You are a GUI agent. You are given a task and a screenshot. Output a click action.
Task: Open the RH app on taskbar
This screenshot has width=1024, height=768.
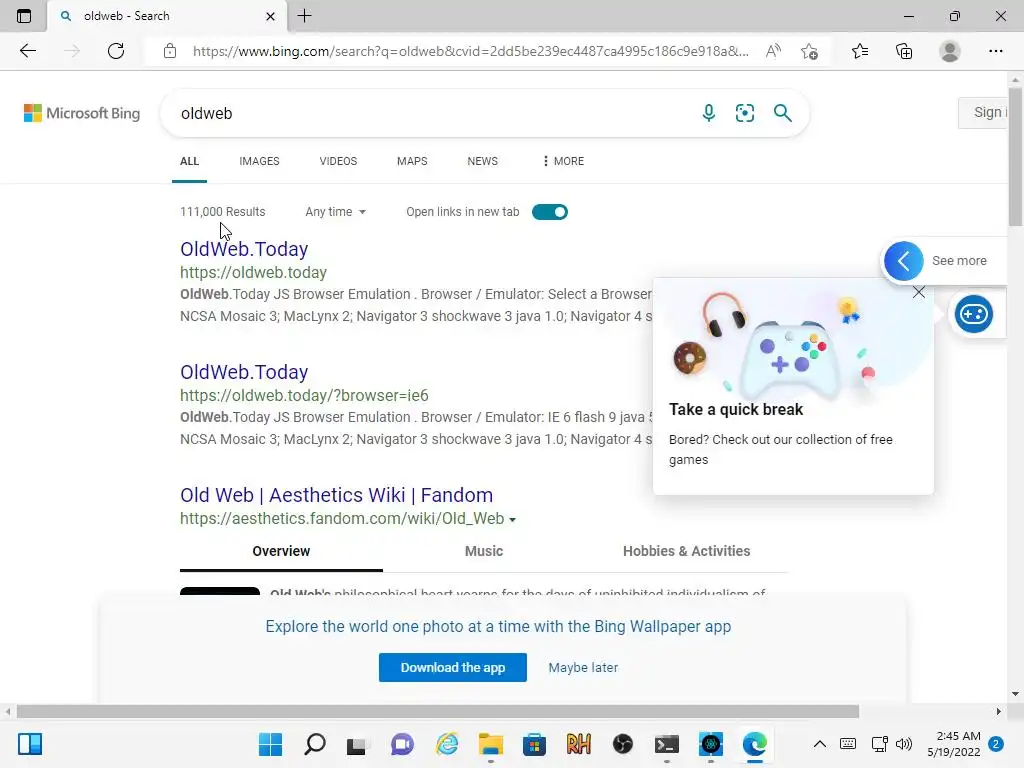[x=579, y=744]
